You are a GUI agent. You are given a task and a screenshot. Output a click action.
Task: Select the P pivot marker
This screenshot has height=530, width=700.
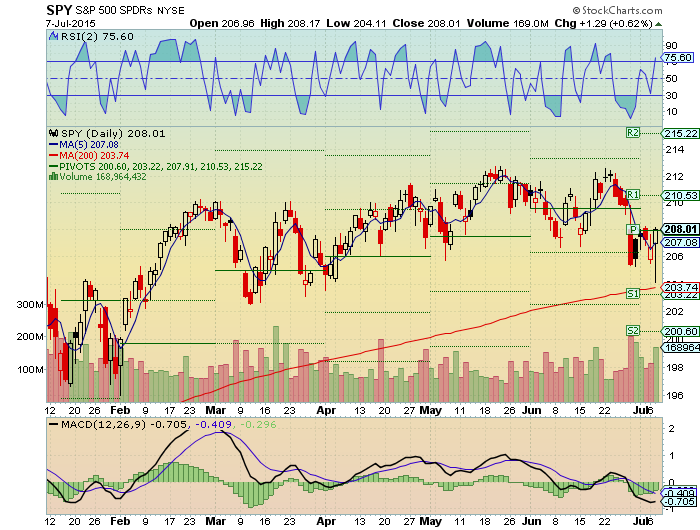click(x=633, y=230)
